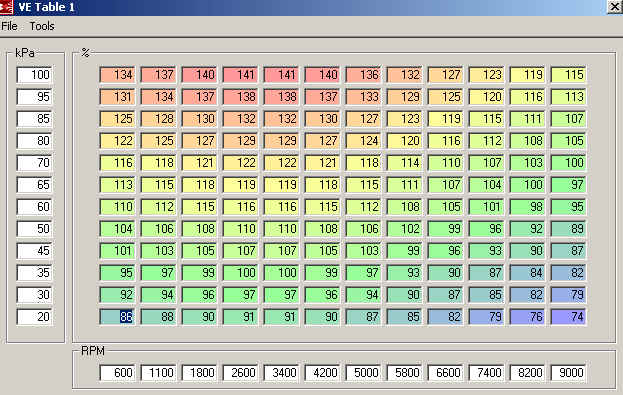The image size is (623, 395).
Task: Select VE cell 94 at 30 kPa, 1100 RPM
Action: tap(158, 295)
